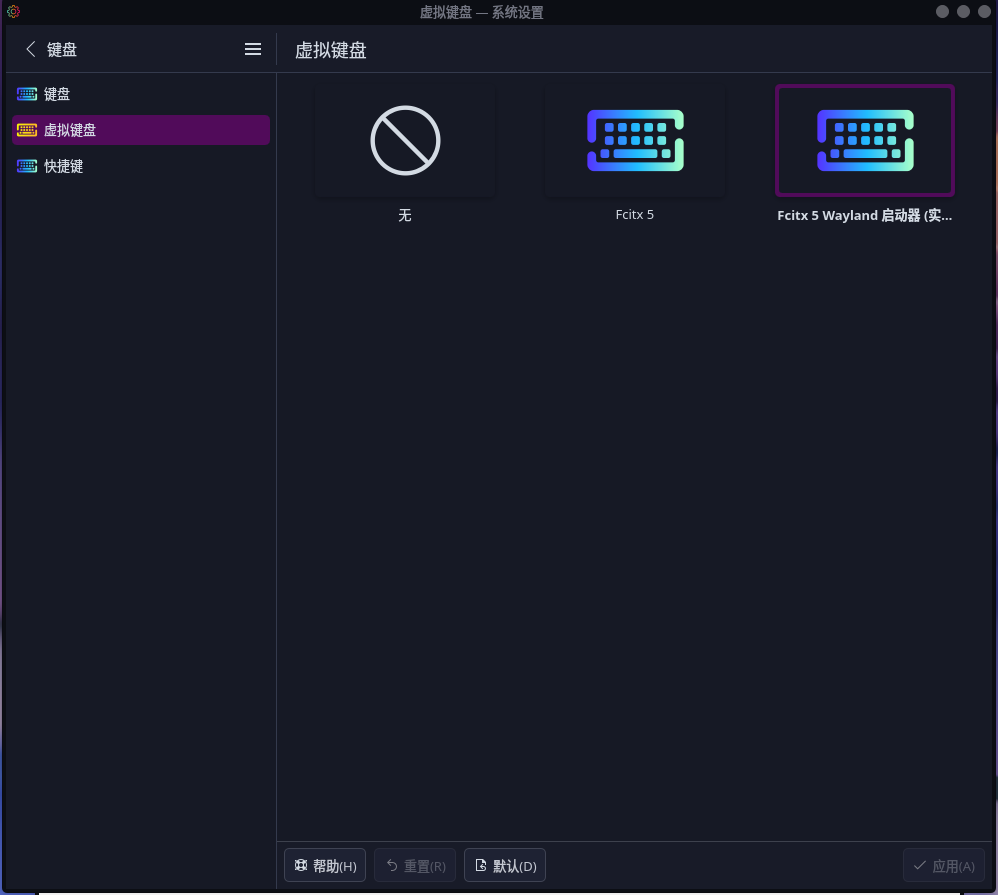This screenshot has width=998, height=895.
Task: Click the system settings icon in title bar
Action: (13, 12)
